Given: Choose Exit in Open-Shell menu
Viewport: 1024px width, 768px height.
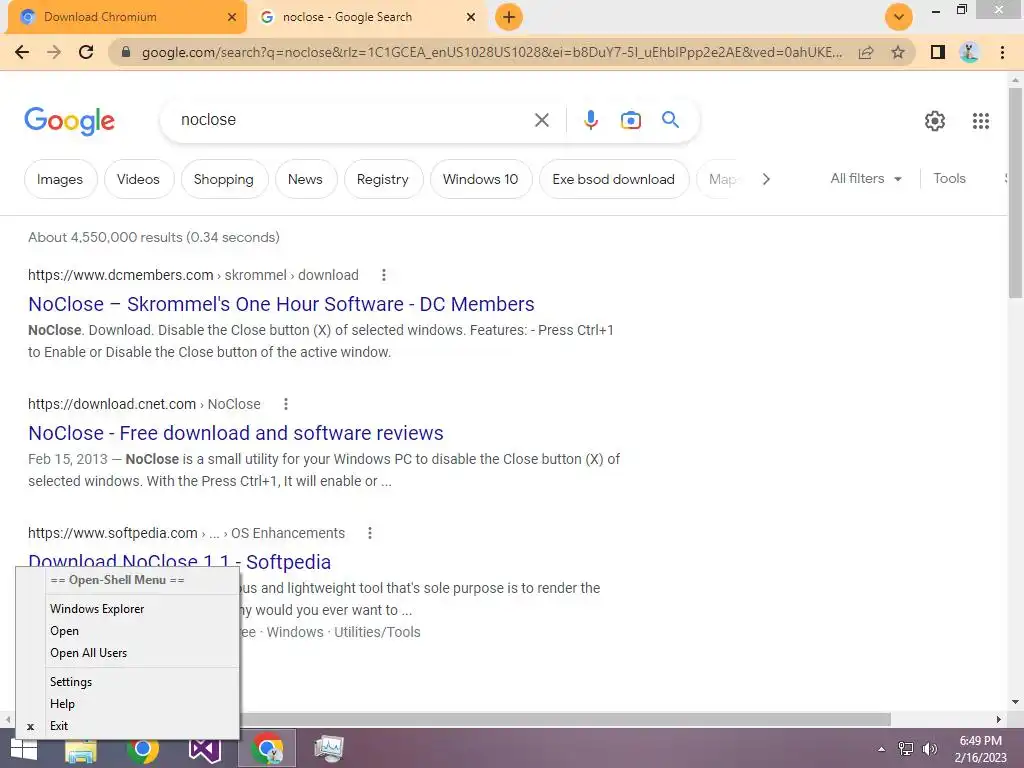Looking at the screenshot, I should (142, 726).
